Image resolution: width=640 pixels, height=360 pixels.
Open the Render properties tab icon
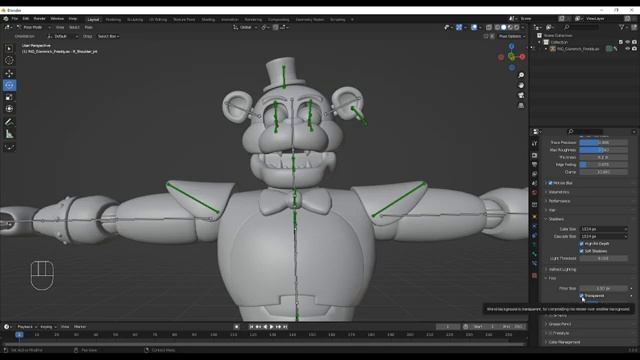(x=535, y=156)
